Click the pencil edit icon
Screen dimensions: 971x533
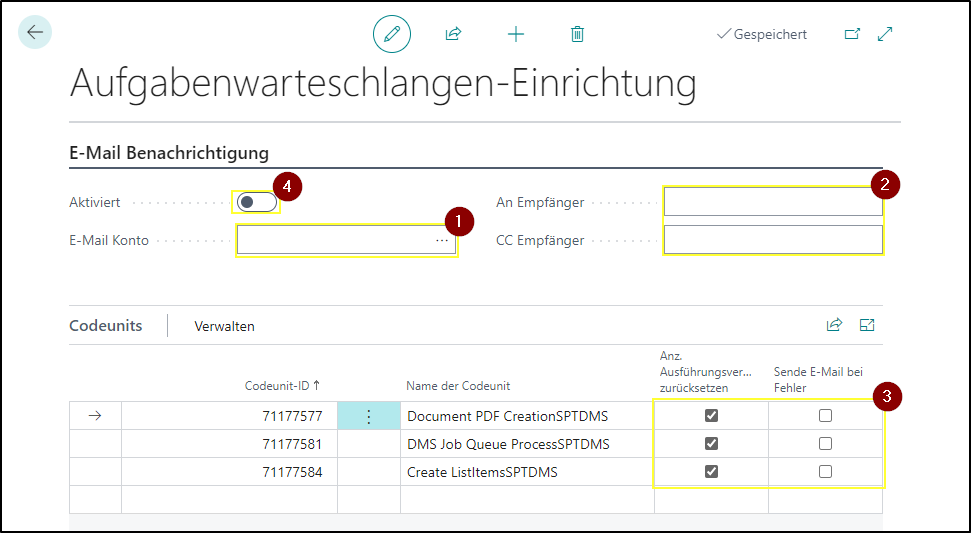coord(392,33)
